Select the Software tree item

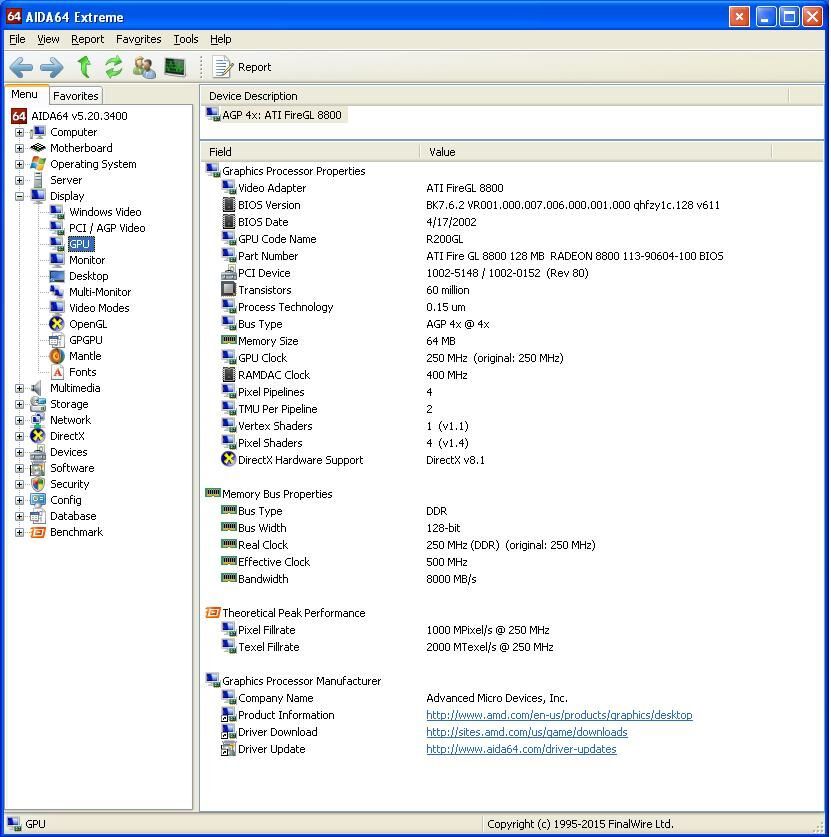[72, 468]
